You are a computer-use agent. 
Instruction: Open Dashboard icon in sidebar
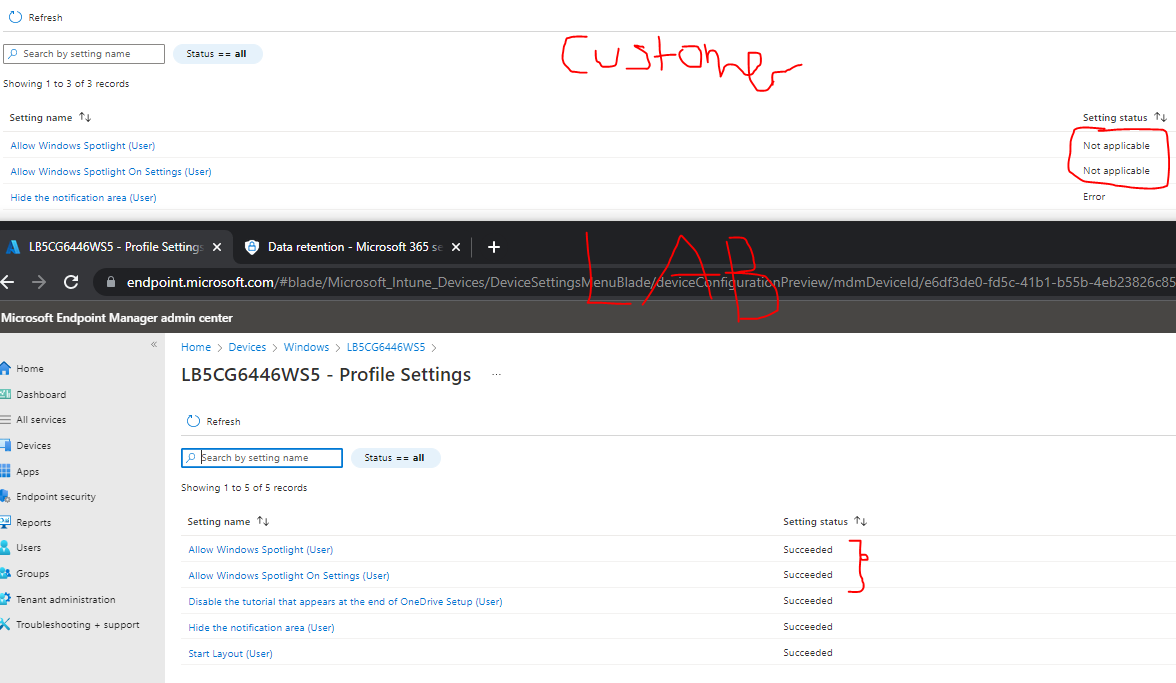tap(5, 394)
